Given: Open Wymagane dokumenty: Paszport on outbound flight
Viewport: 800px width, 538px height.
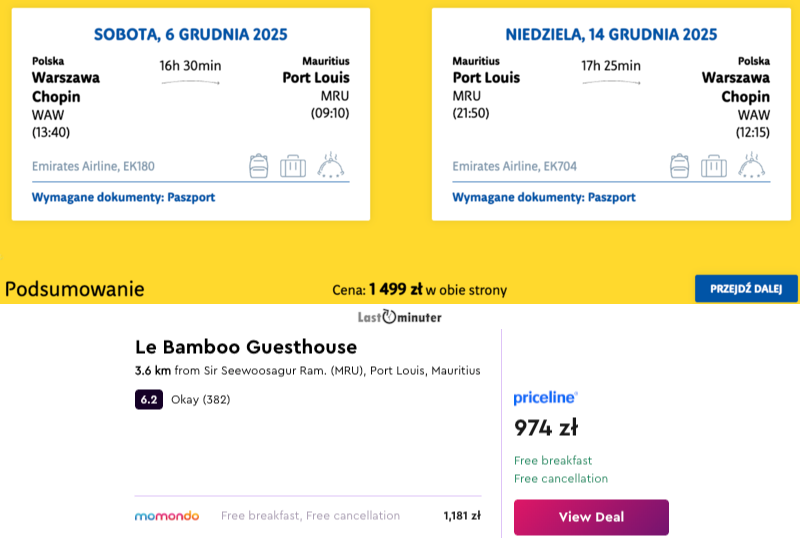Looking at the screenshot, I should coord(123,197).
